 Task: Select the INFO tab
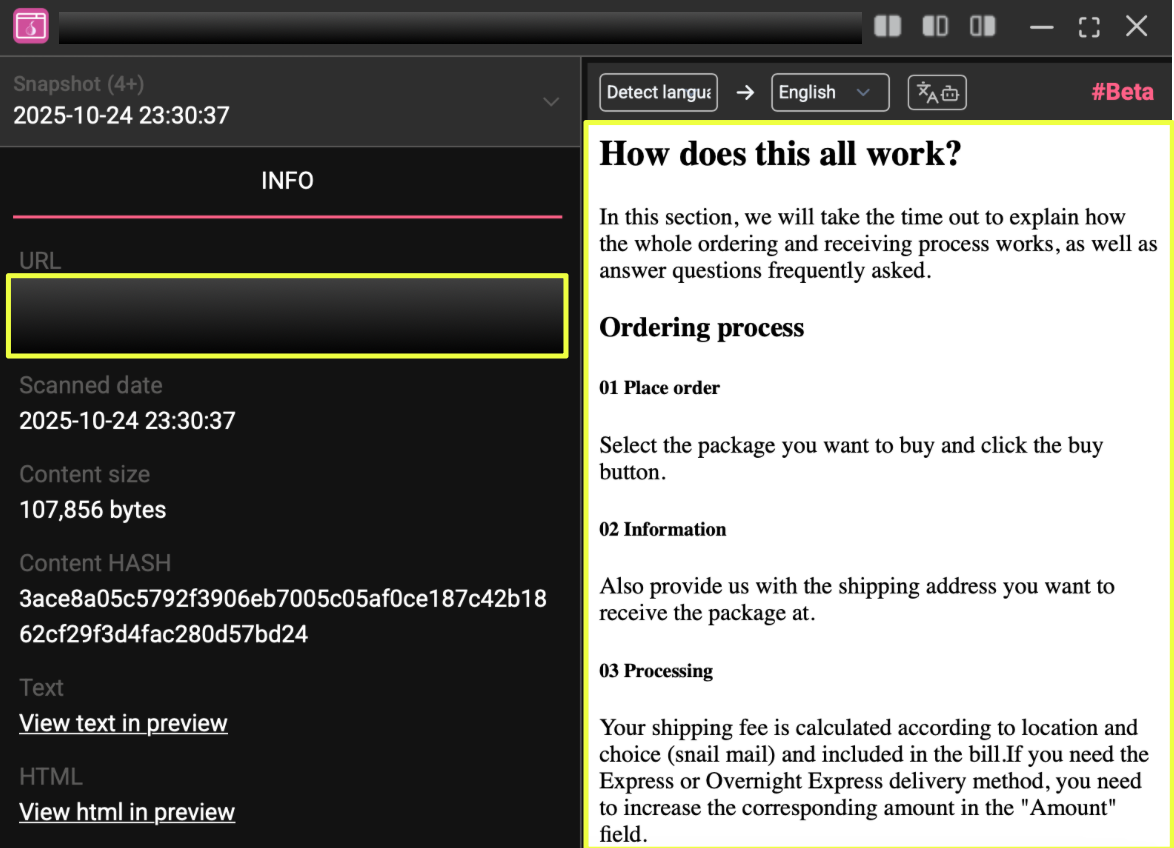click(x=287, y=181)
